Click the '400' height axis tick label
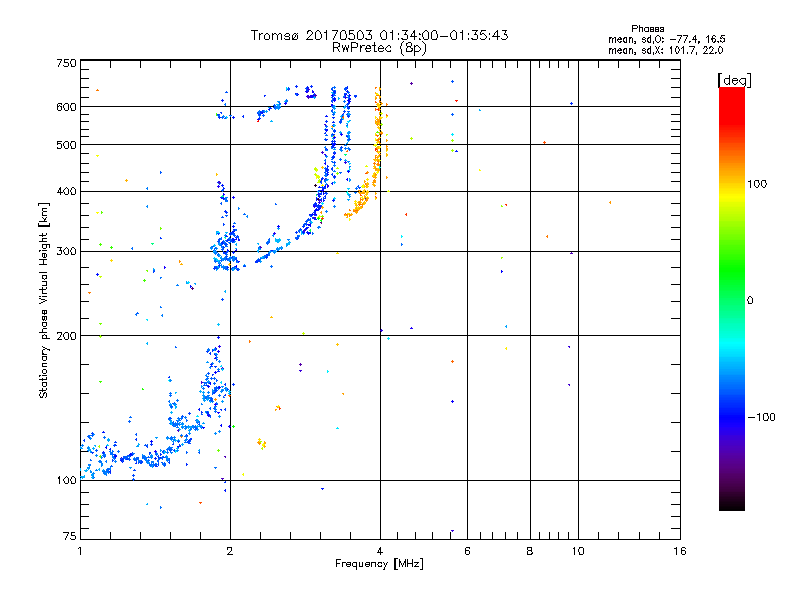 (66, 192)
